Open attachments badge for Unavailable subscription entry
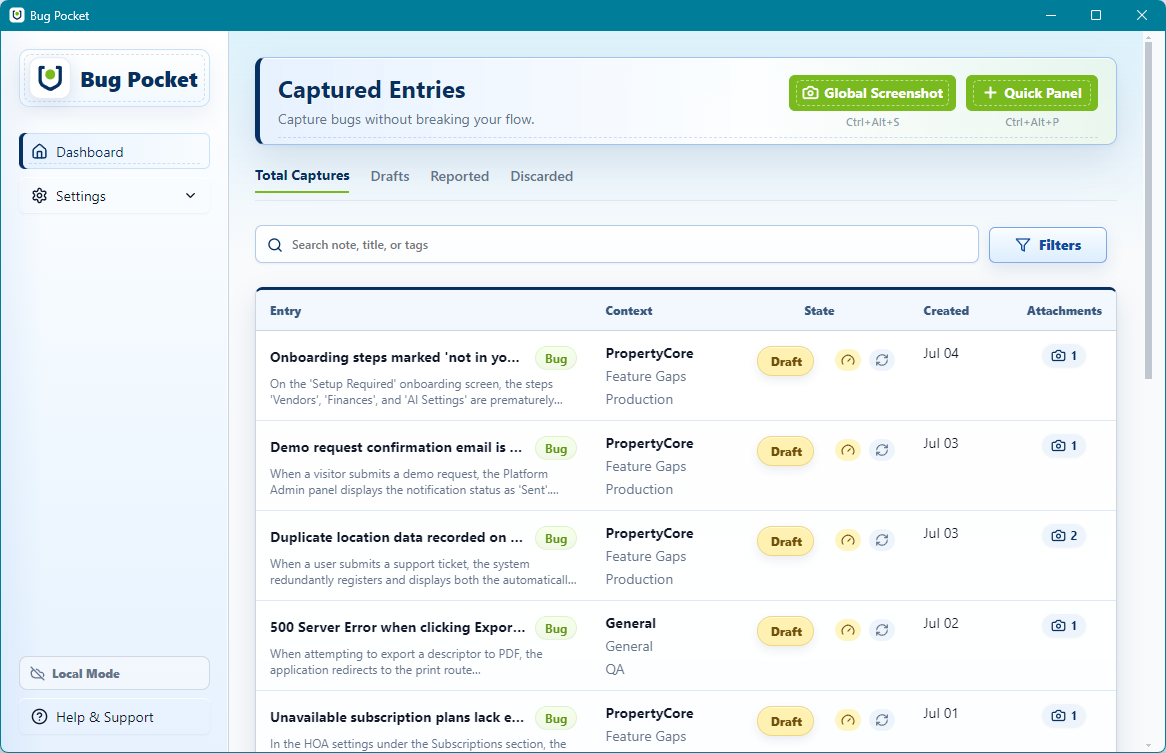Image resolution: width=1166 pixels, height=753 pixels. [x=1064, y=716]
